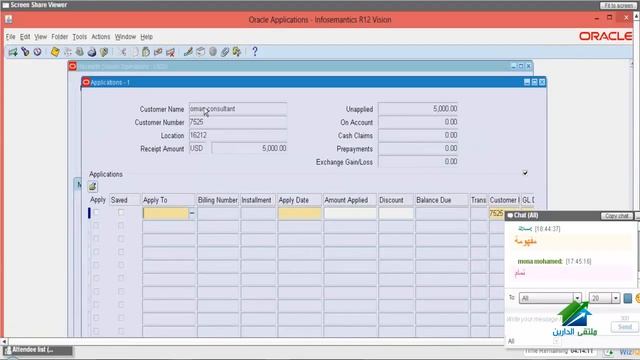Open the View menu

[x=40, y=37]
